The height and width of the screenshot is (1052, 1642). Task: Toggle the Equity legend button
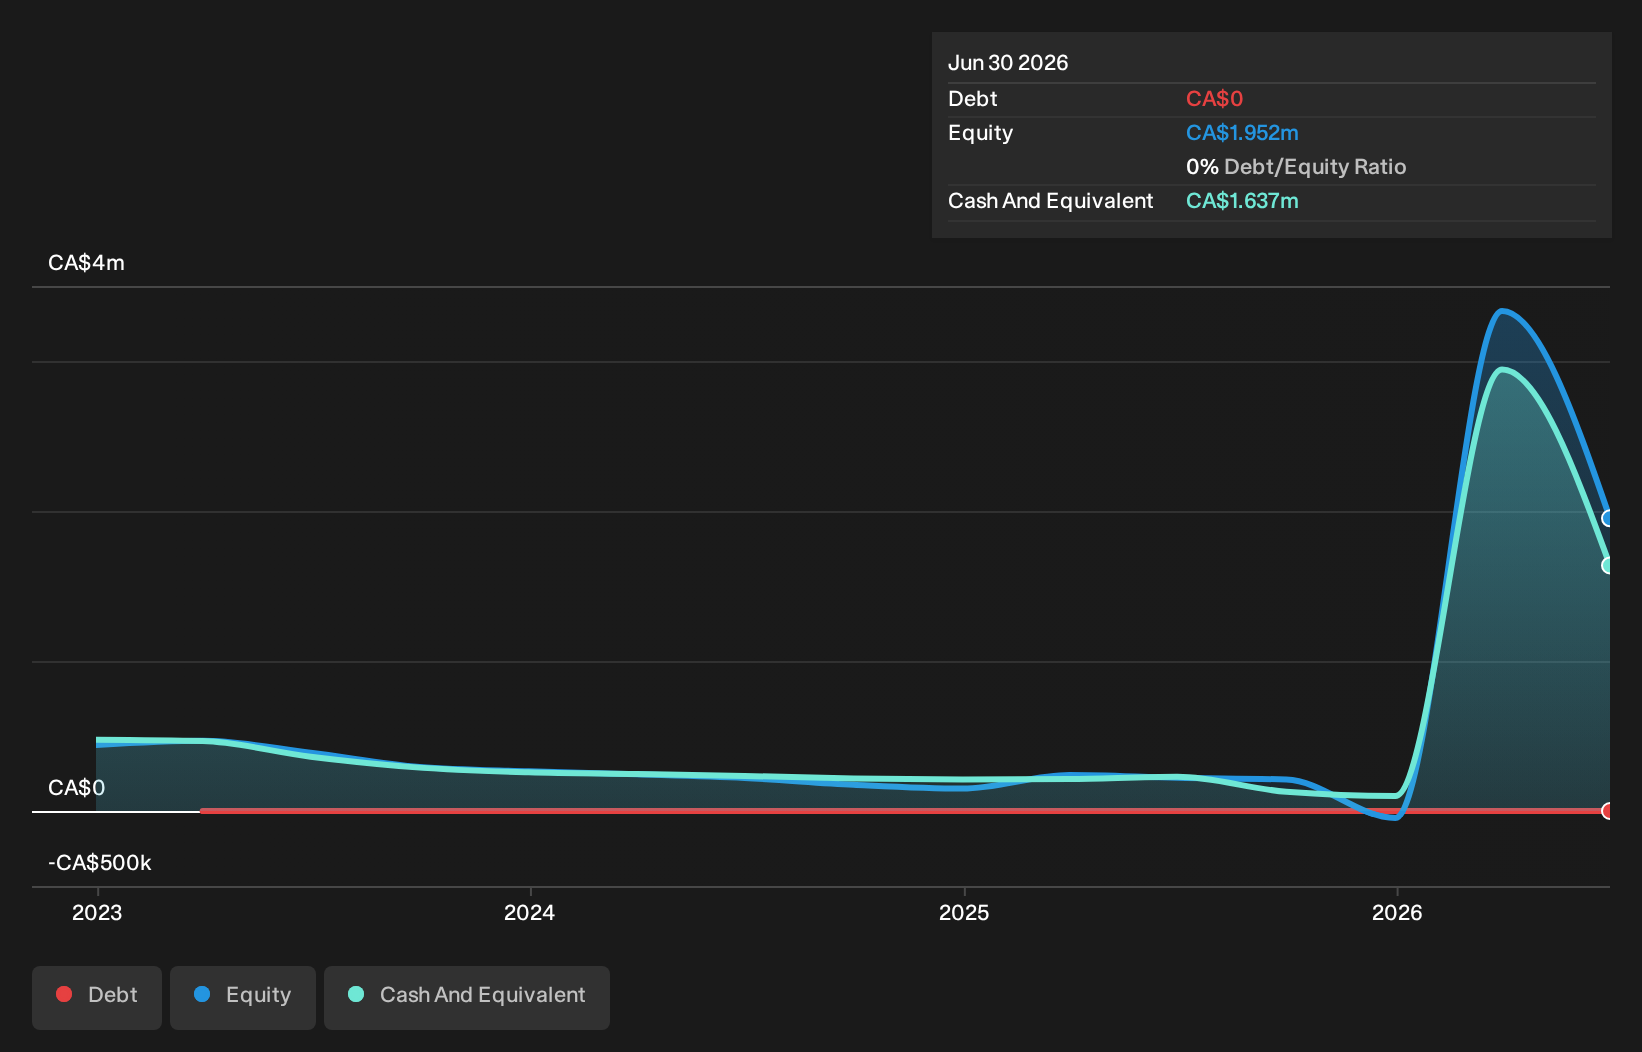243,997
